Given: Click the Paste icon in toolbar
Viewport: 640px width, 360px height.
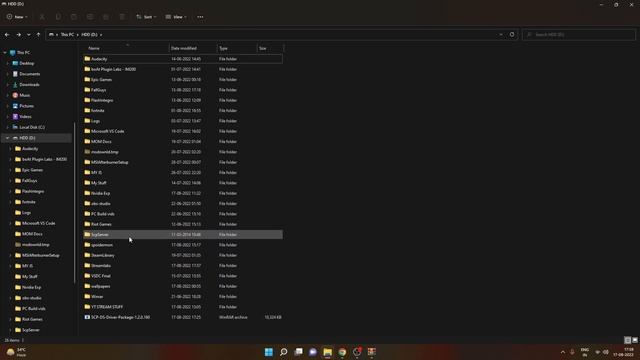Looking at the screenshot, I should [x=74, y=17].
